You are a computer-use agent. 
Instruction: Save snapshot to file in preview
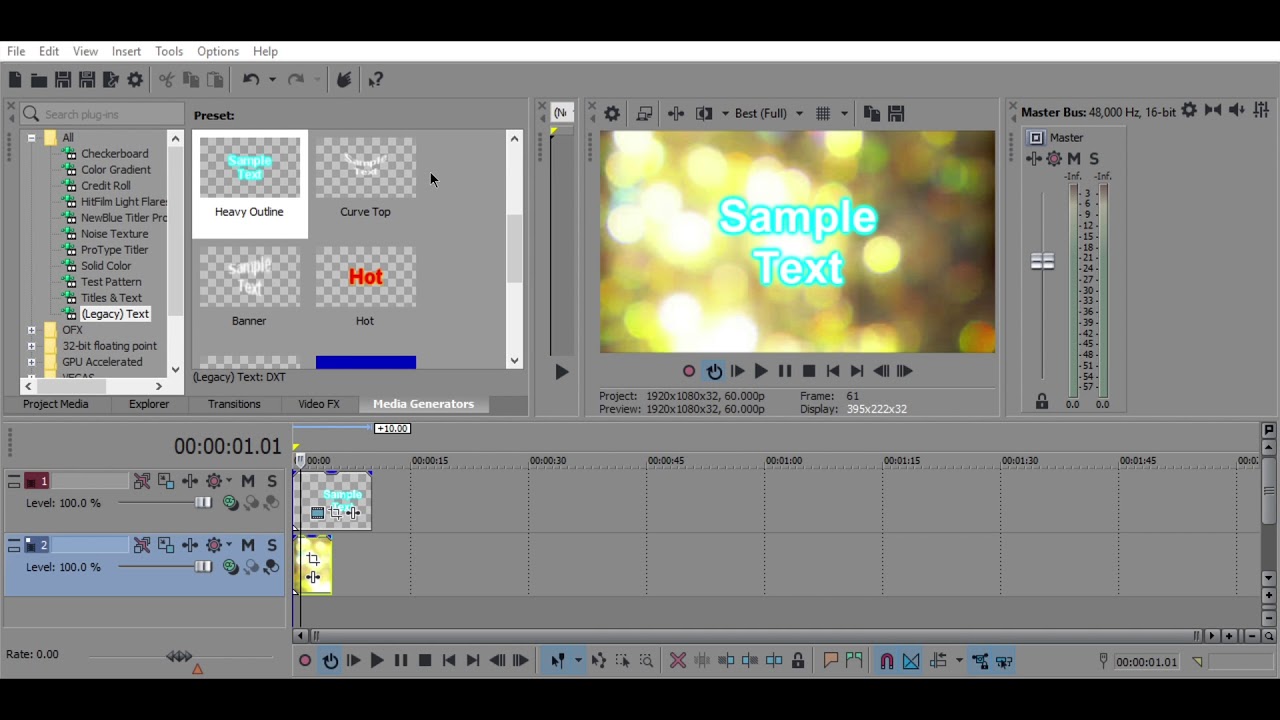coord(896,114)
